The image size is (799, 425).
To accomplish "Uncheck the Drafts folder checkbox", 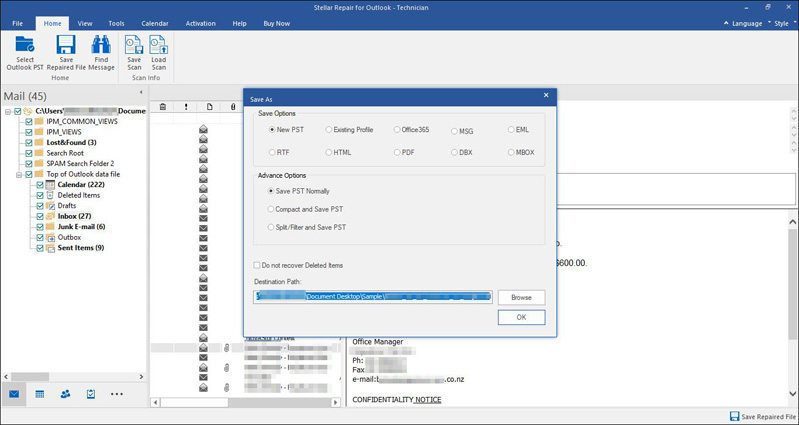I will 40,206.
